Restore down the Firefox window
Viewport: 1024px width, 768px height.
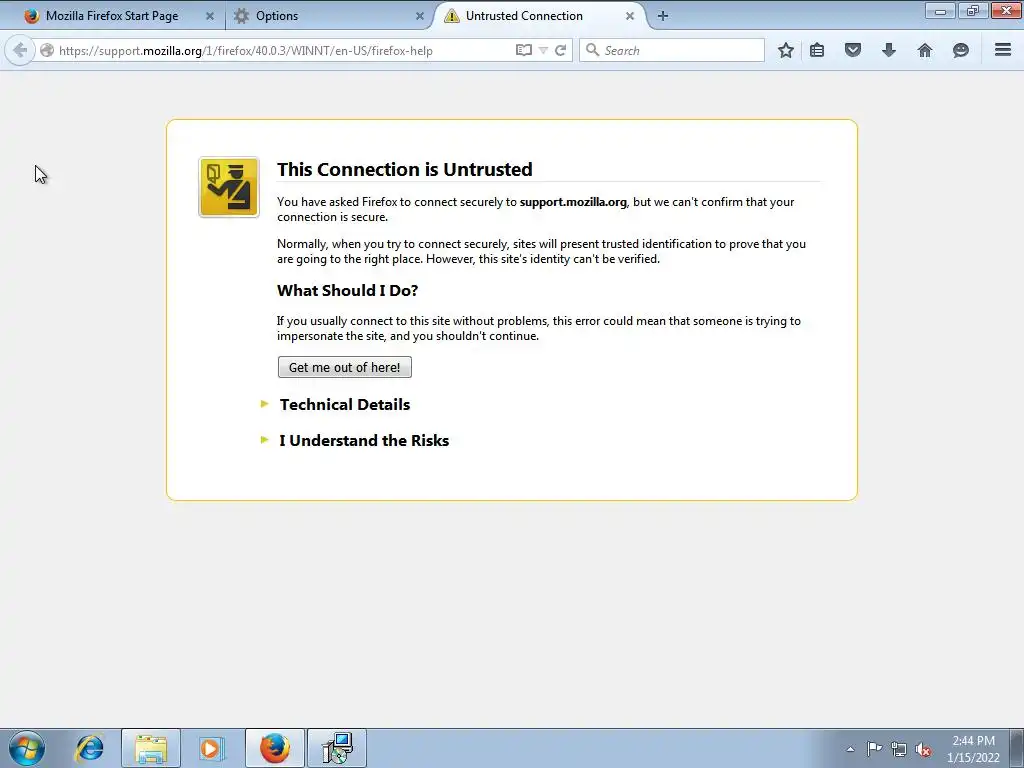973,10
